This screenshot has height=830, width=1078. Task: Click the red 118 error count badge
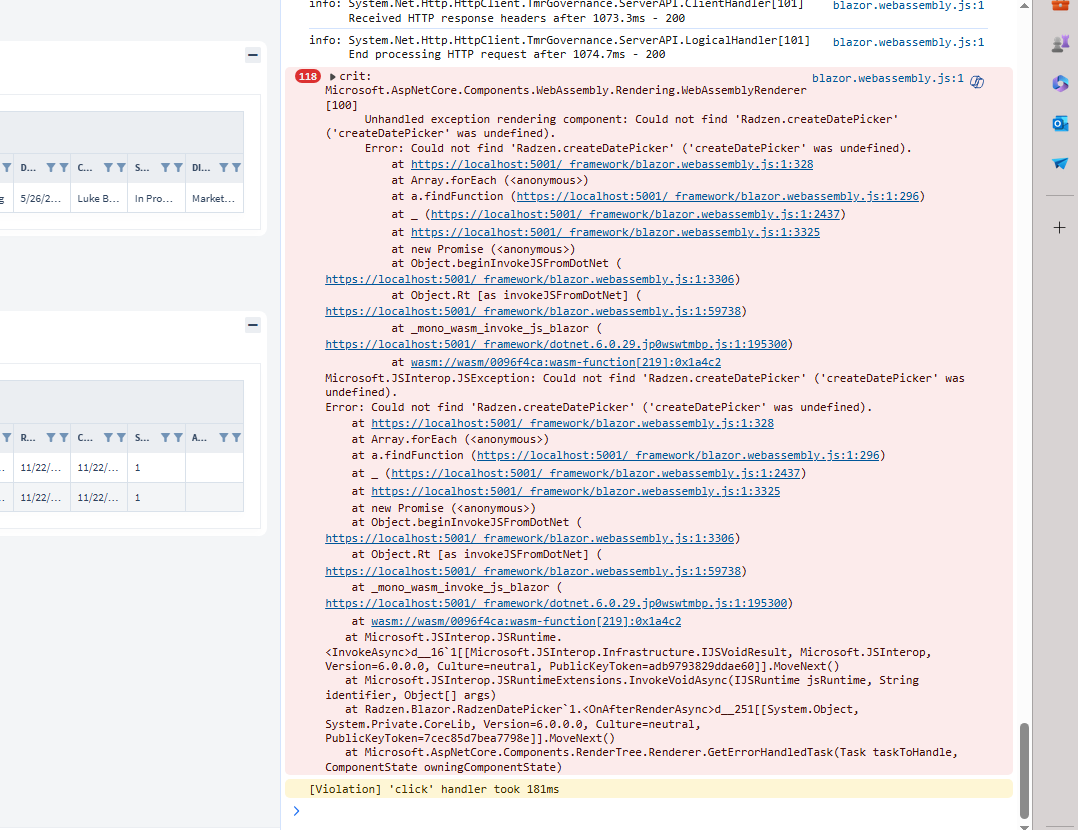click(307, 76)
